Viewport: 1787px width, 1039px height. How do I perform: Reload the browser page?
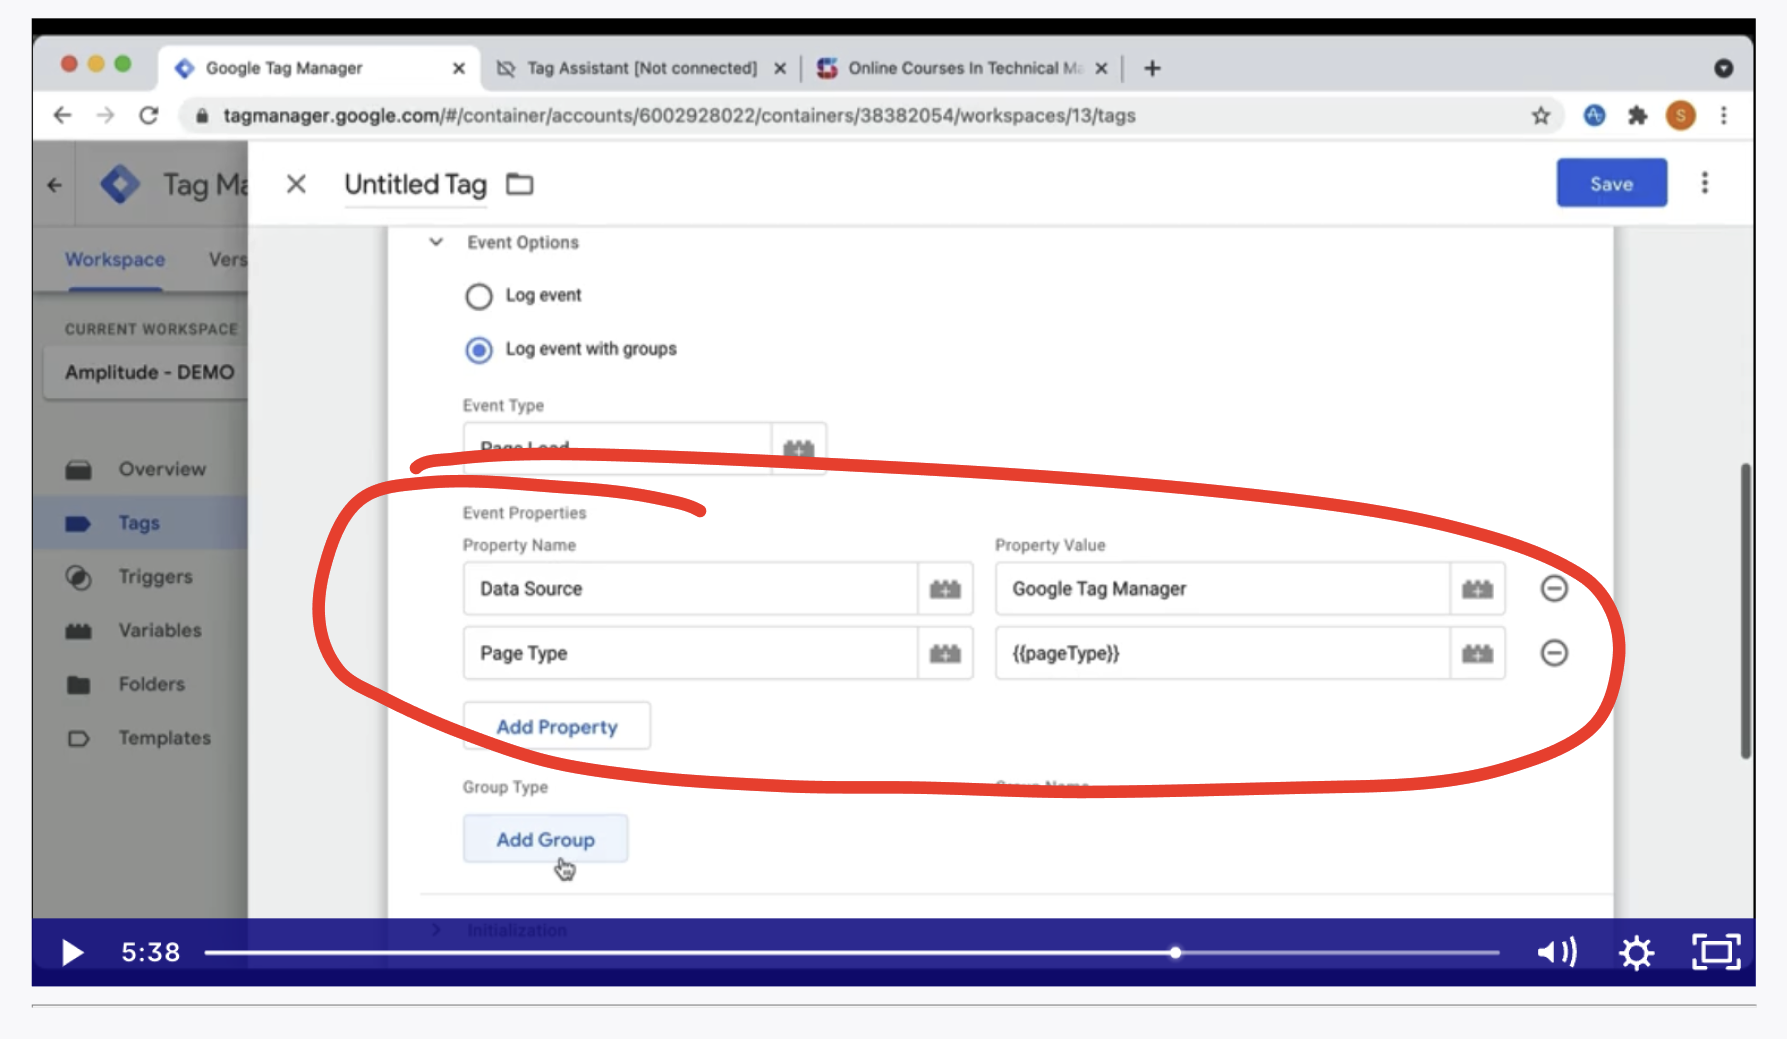[x=149, y=116]
